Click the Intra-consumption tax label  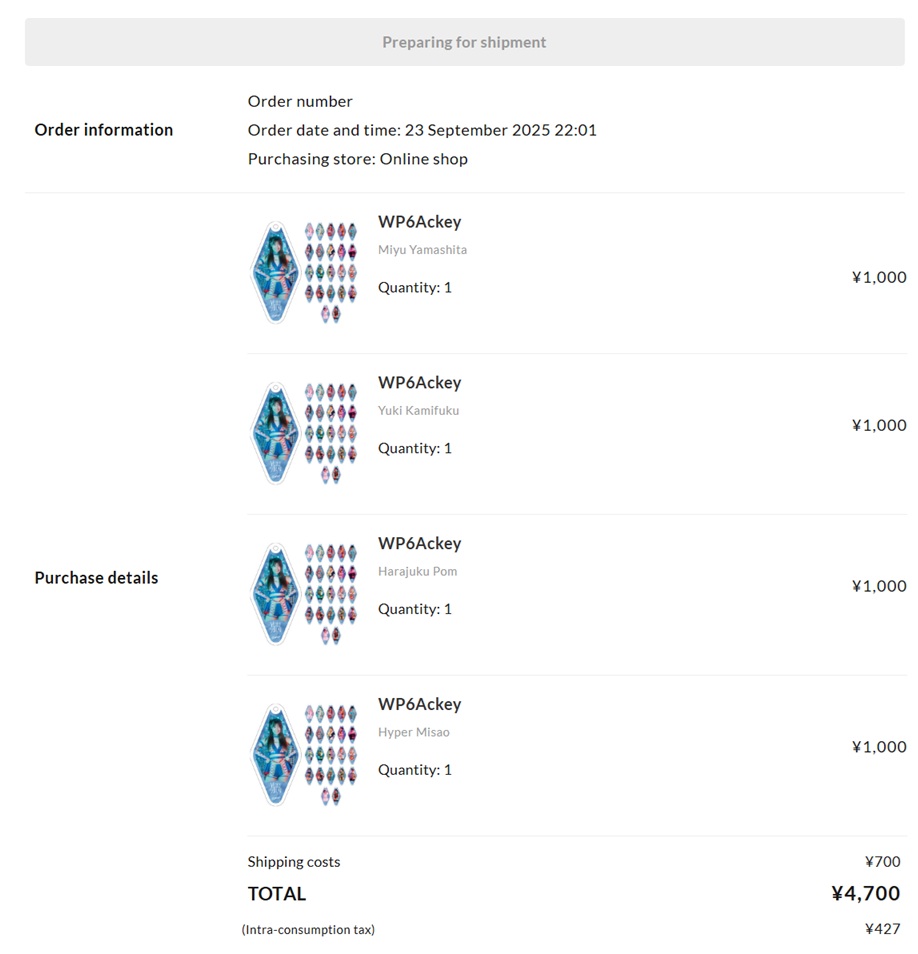coord(308,930)
